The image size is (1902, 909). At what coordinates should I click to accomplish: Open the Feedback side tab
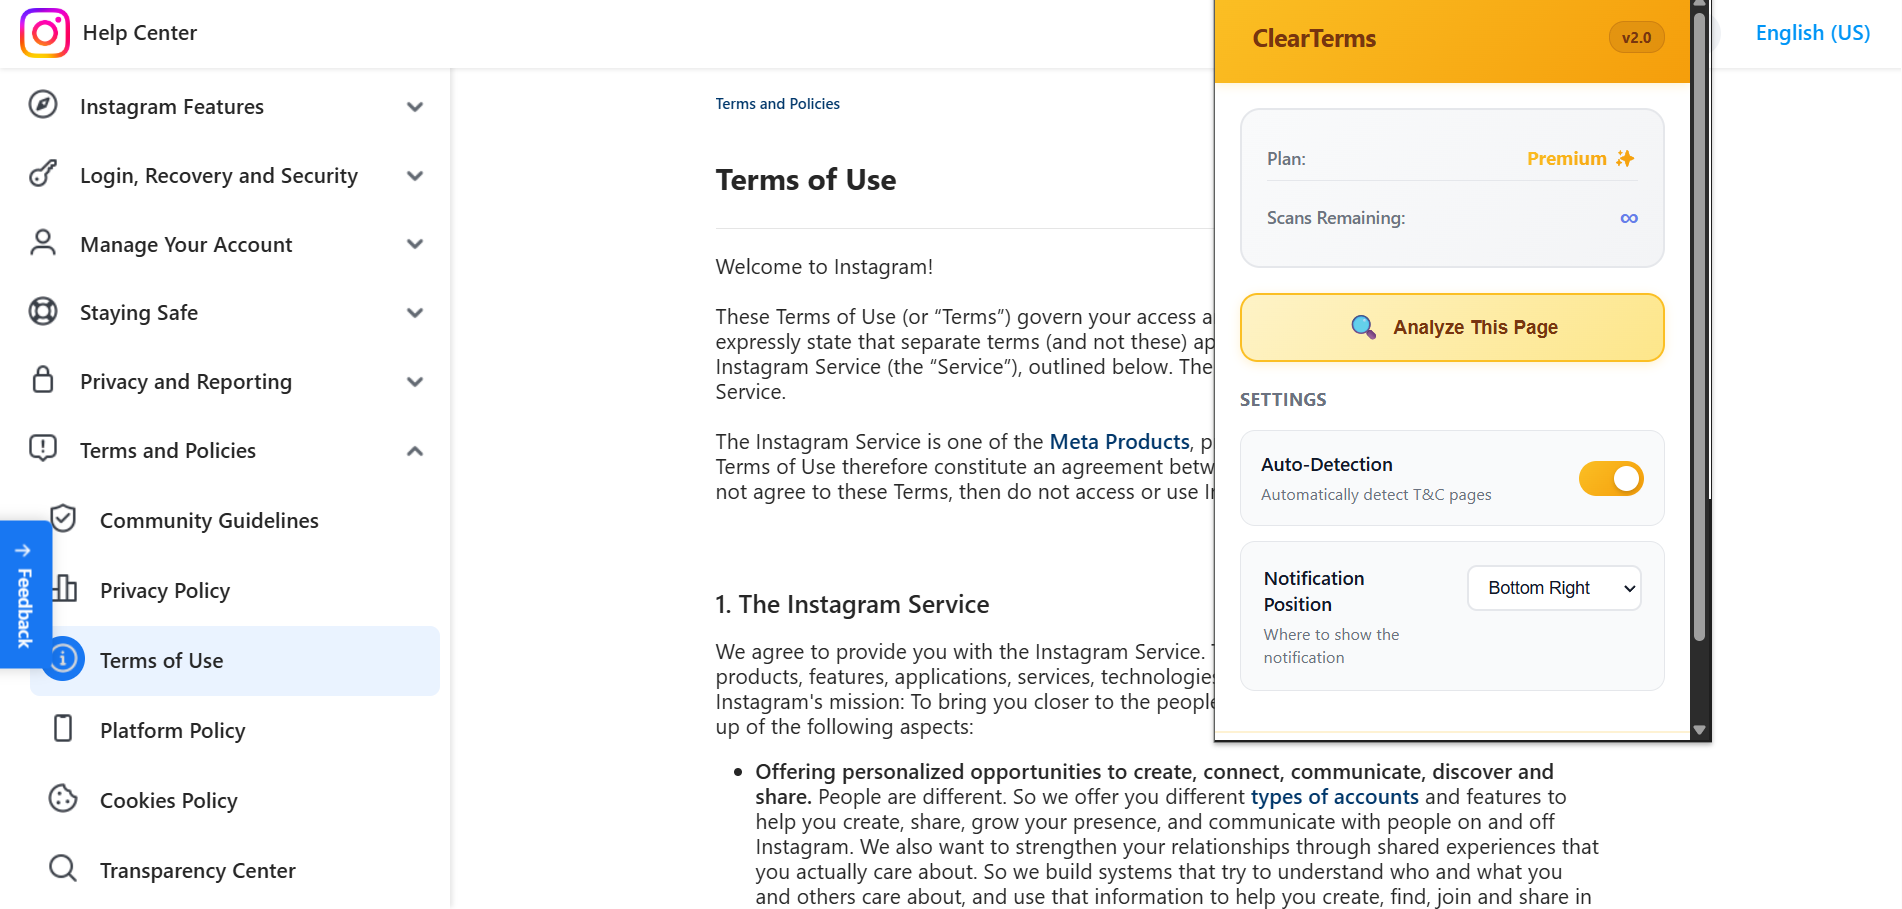click(x=25, y=594)
